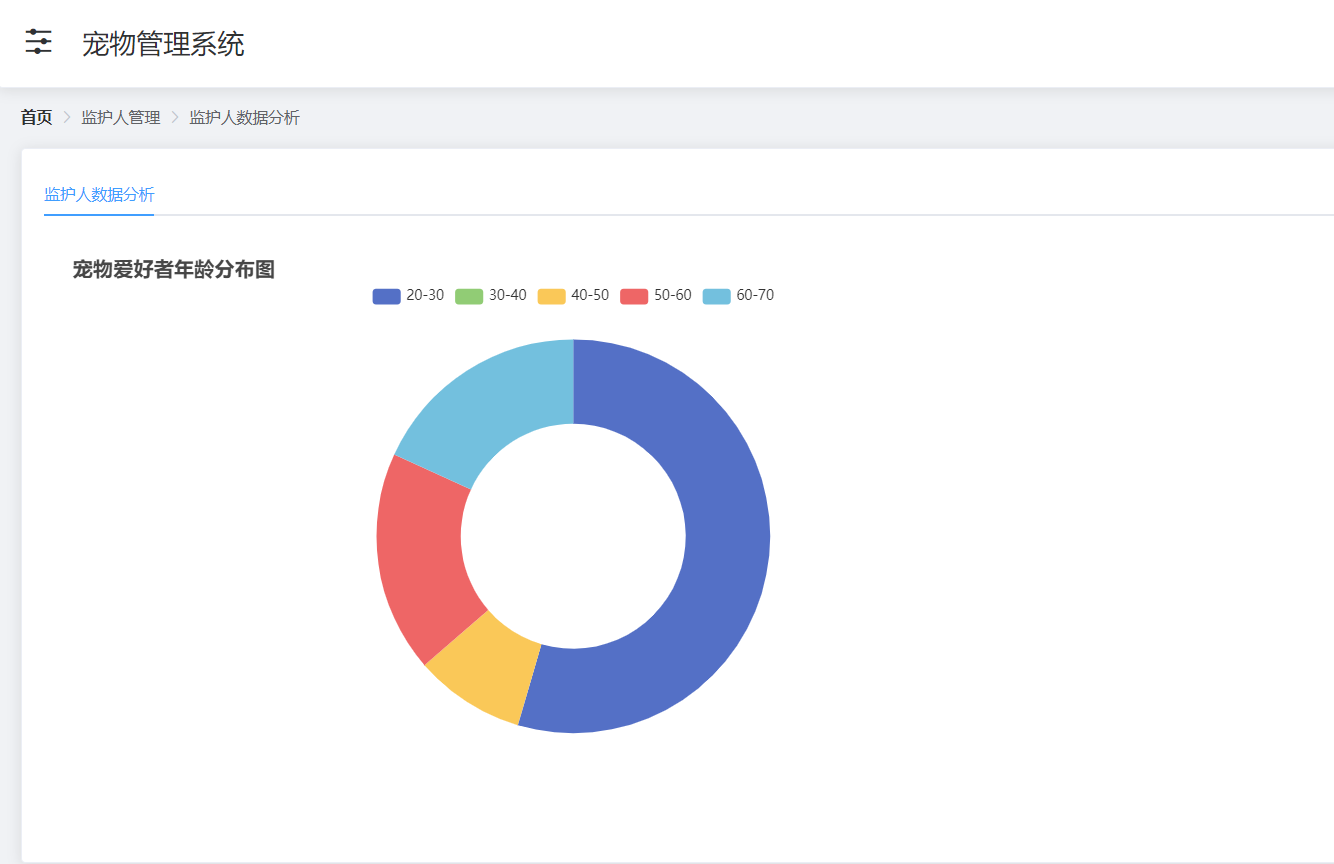Image resolution: width=1334 pixels, height=864 pixels.
Task: Go to 首页 breadcrumb
Action: click(37, 118)
